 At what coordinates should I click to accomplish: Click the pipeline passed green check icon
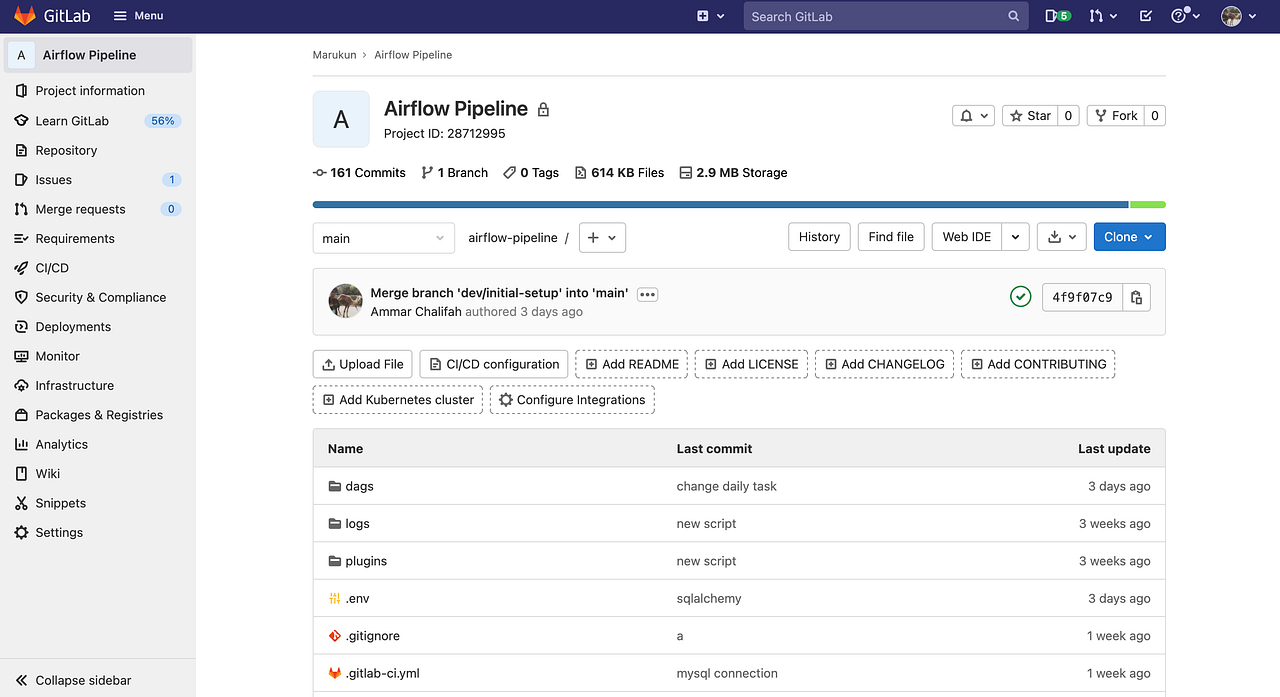point(1020,296)
